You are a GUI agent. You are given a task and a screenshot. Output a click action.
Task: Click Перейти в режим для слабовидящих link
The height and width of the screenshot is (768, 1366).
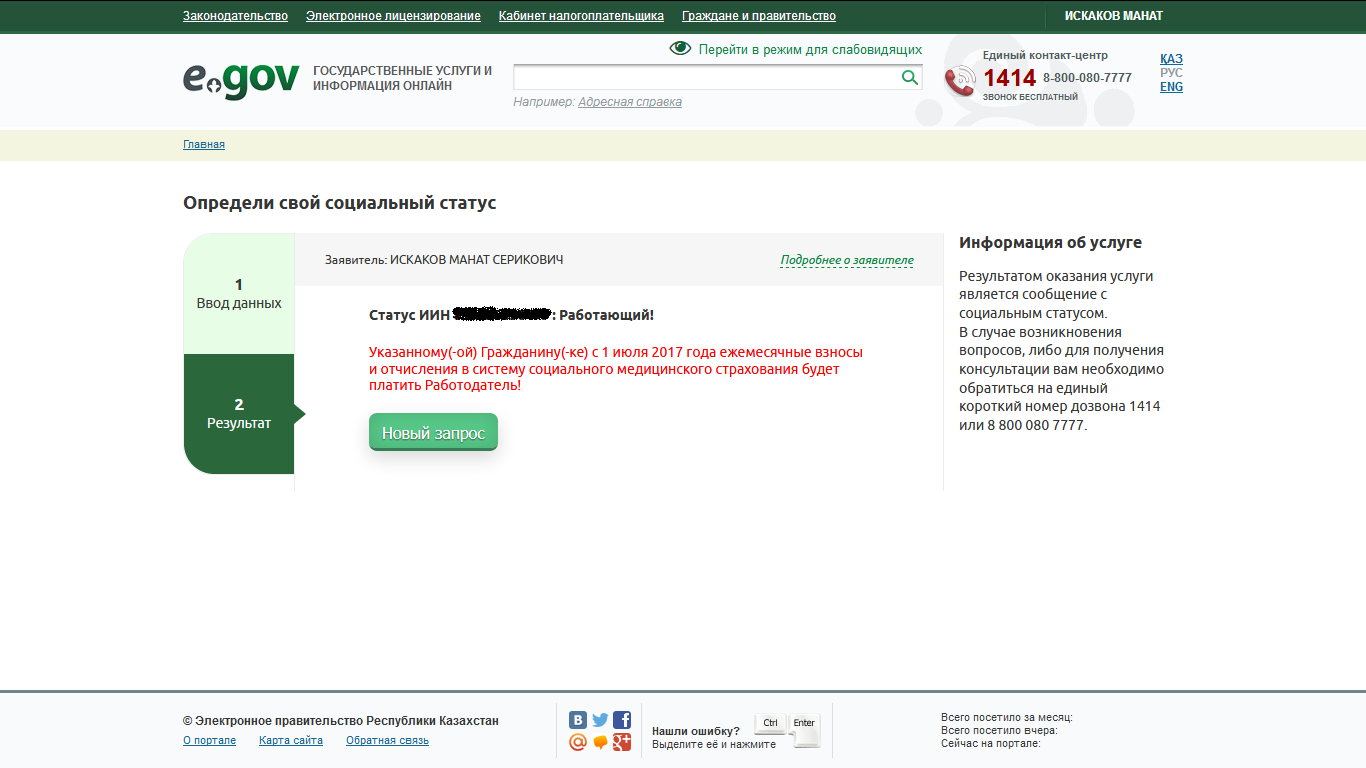(810, 49)
